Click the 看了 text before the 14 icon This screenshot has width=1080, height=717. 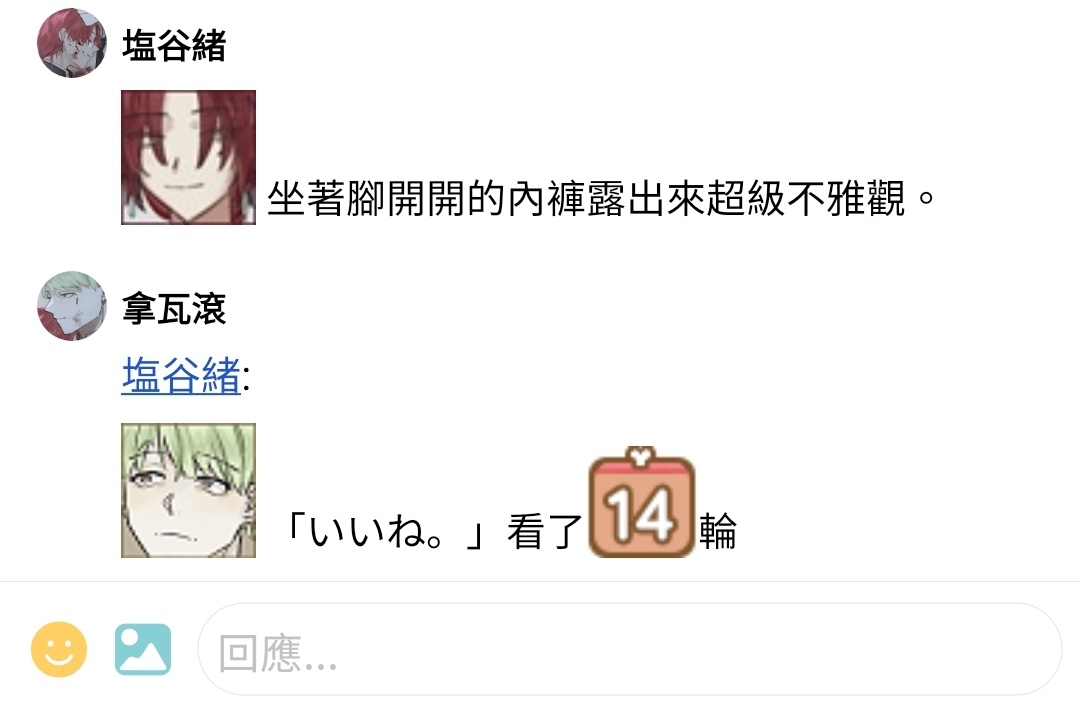[x=546, y=532]
